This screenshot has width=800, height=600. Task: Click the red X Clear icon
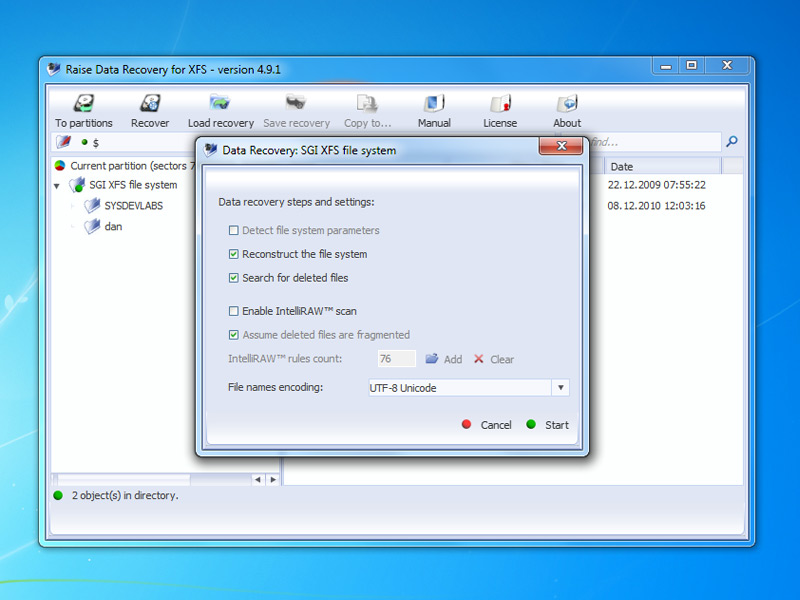coord(478,359)
